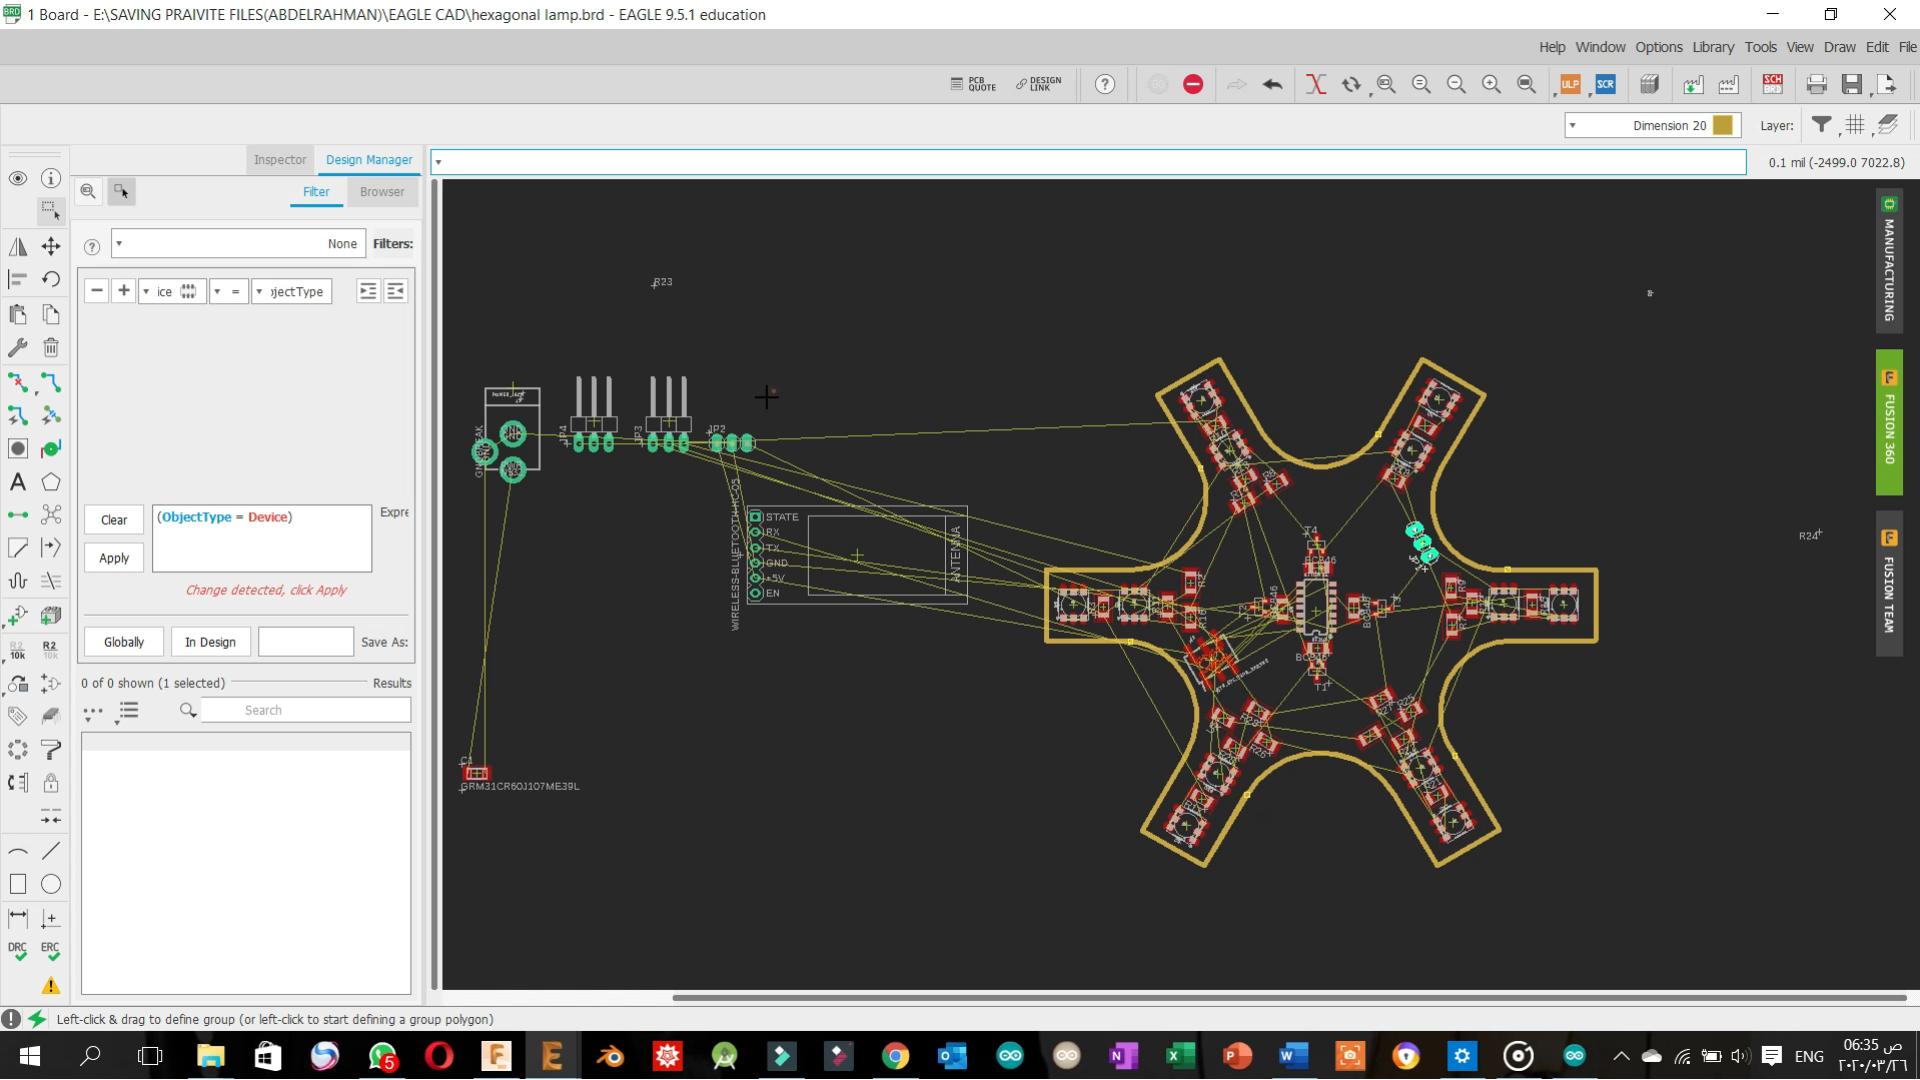Open the Library menu
This screenshot has width=1920, height=1080.
1713,47
